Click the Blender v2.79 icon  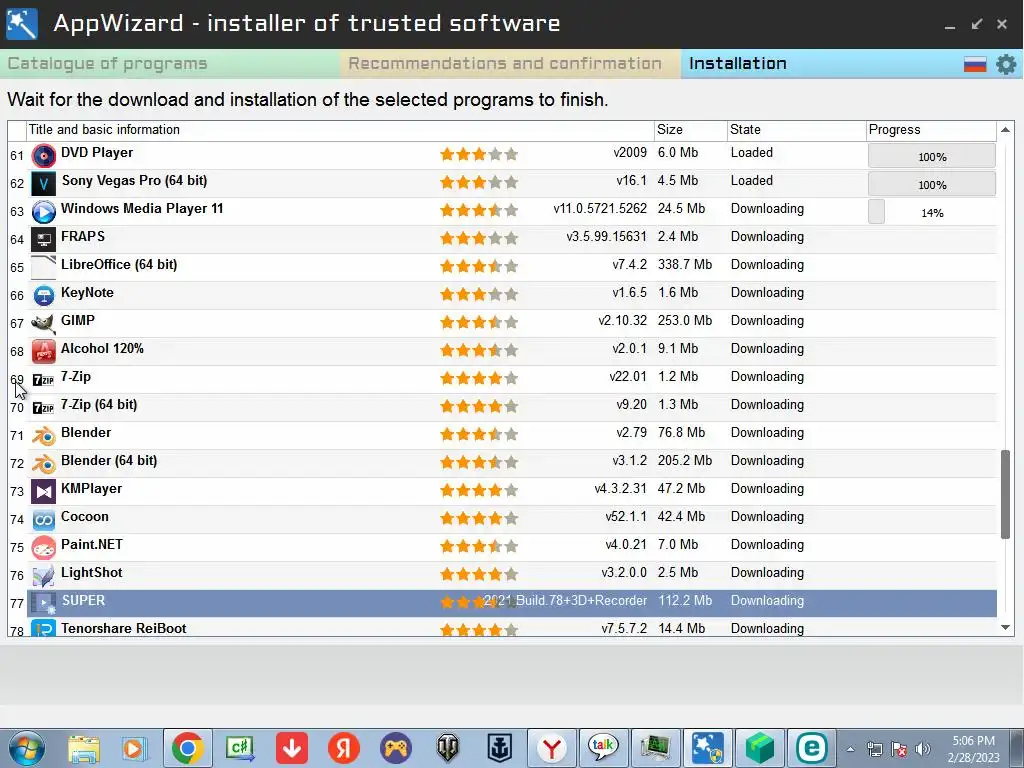(44, 436)
